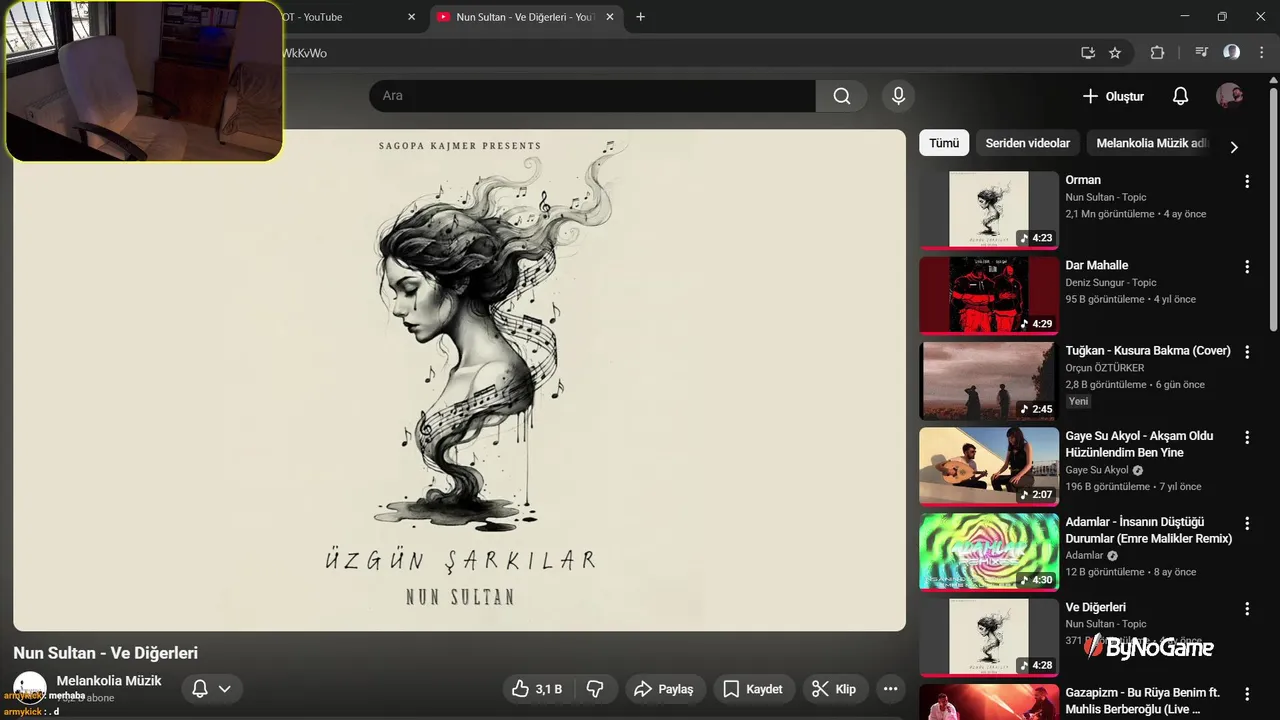Click the Klip scissors button
The width and height of the screenshot is (1280, 720).
coord(834,689)
